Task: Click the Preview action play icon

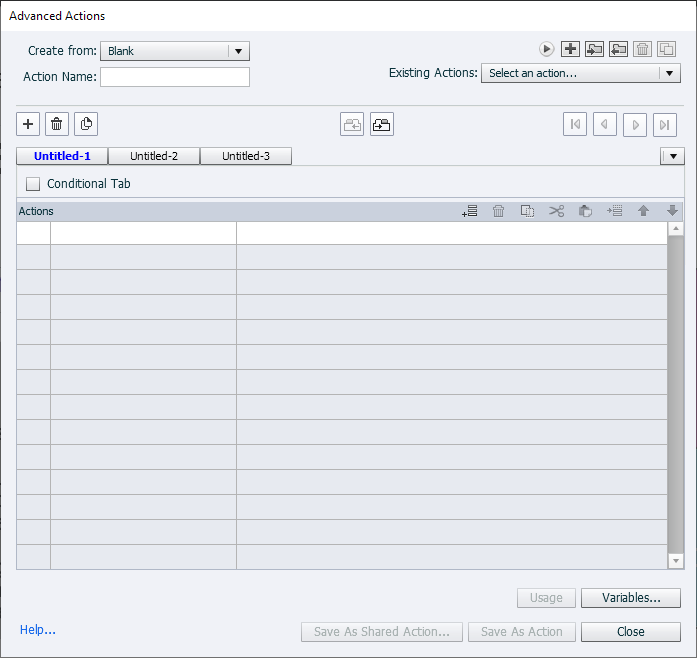Action: 546,49
